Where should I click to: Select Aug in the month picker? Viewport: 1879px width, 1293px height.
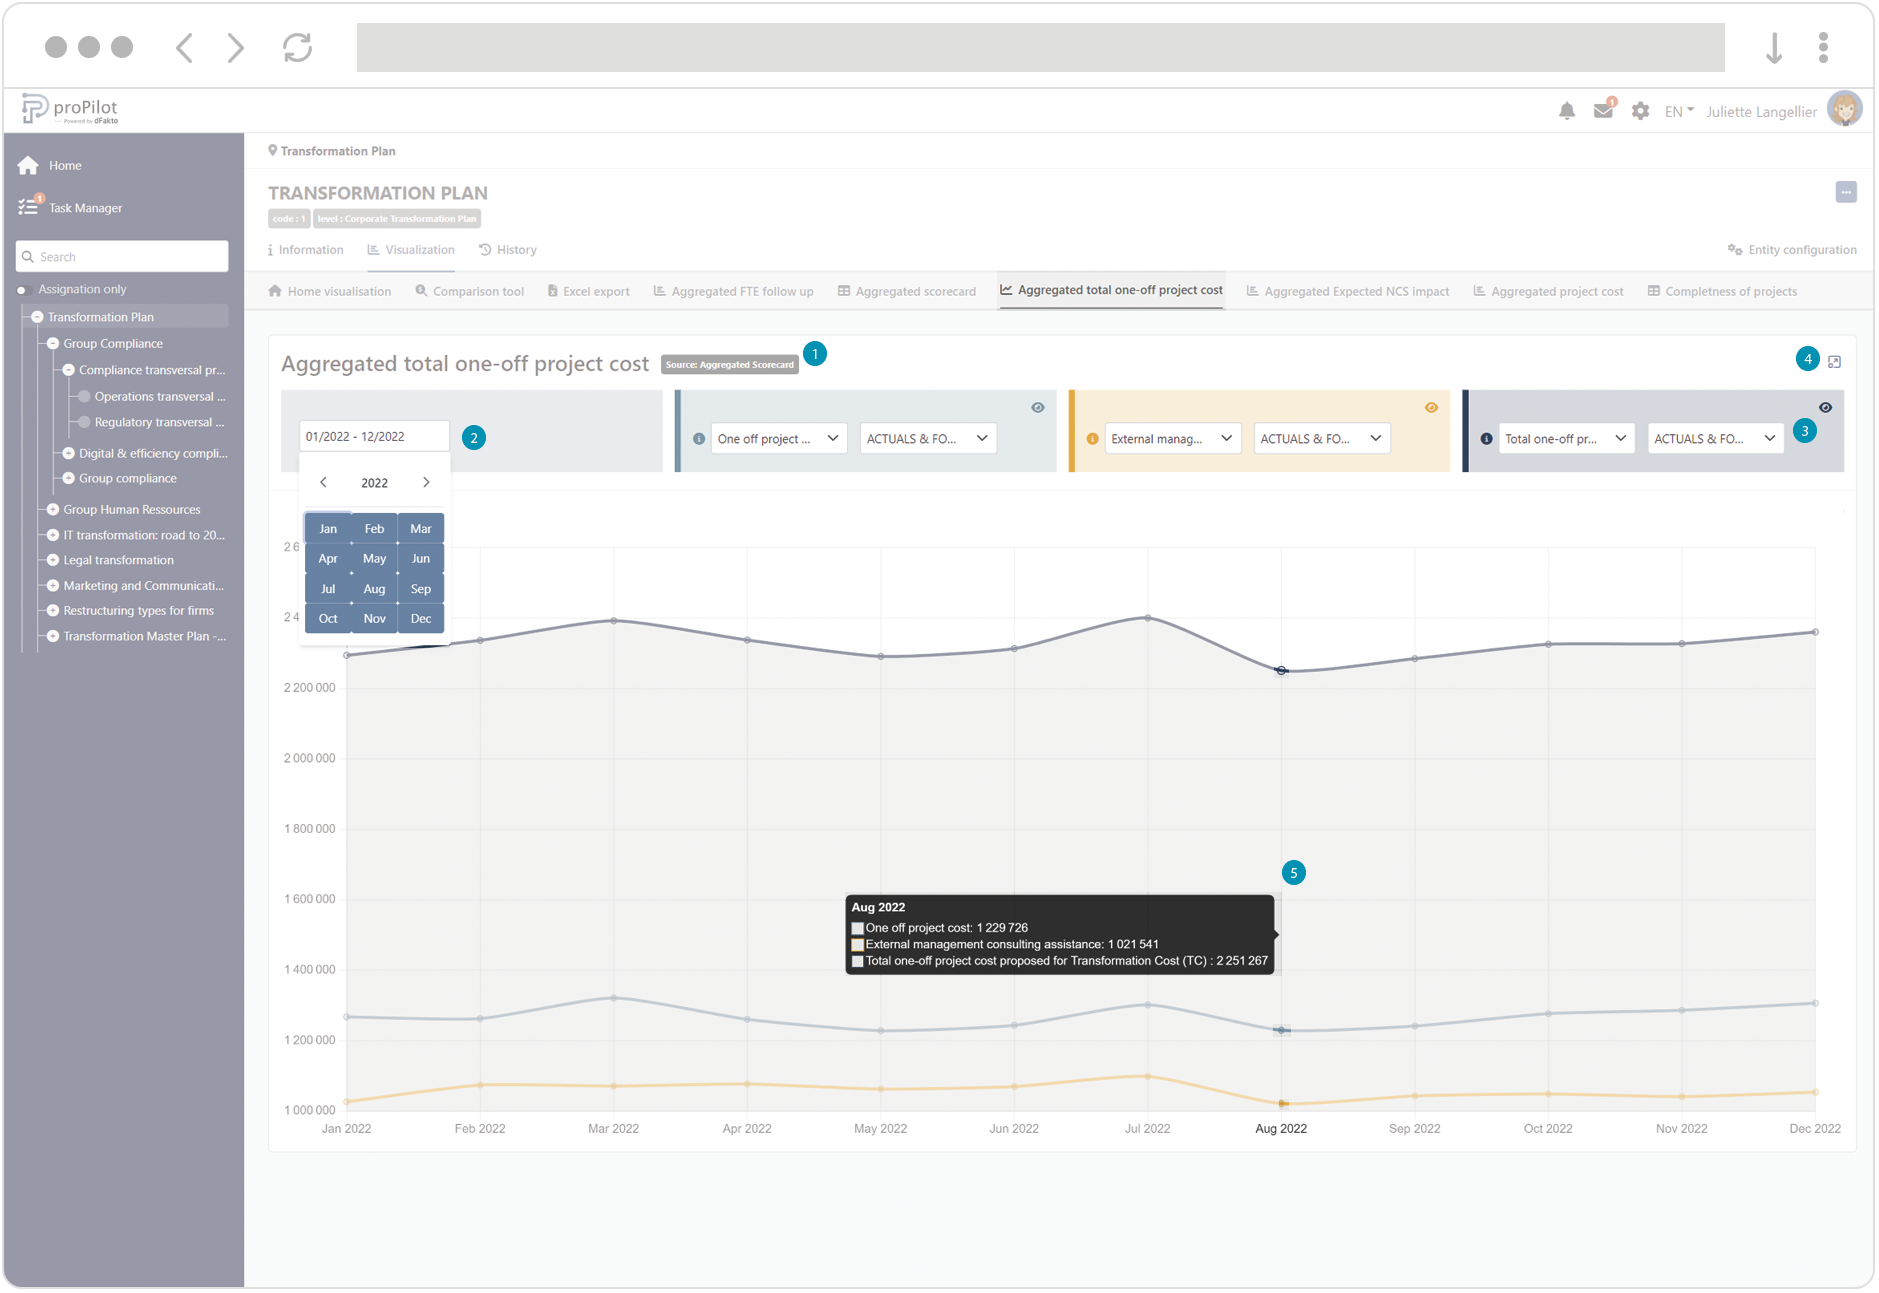pyautogui.click(x=374, y=589)
